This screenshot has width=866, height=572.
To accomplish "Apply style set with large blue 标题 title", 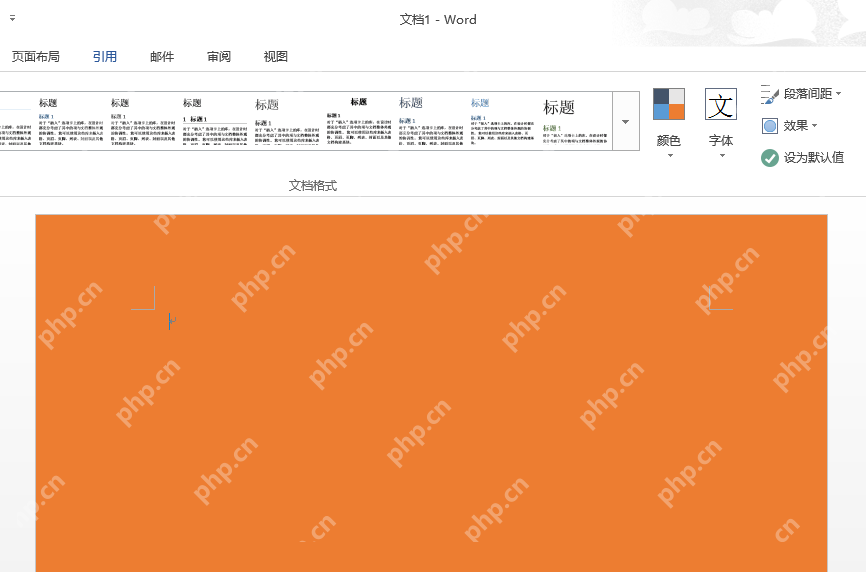I will coord(431,121).
